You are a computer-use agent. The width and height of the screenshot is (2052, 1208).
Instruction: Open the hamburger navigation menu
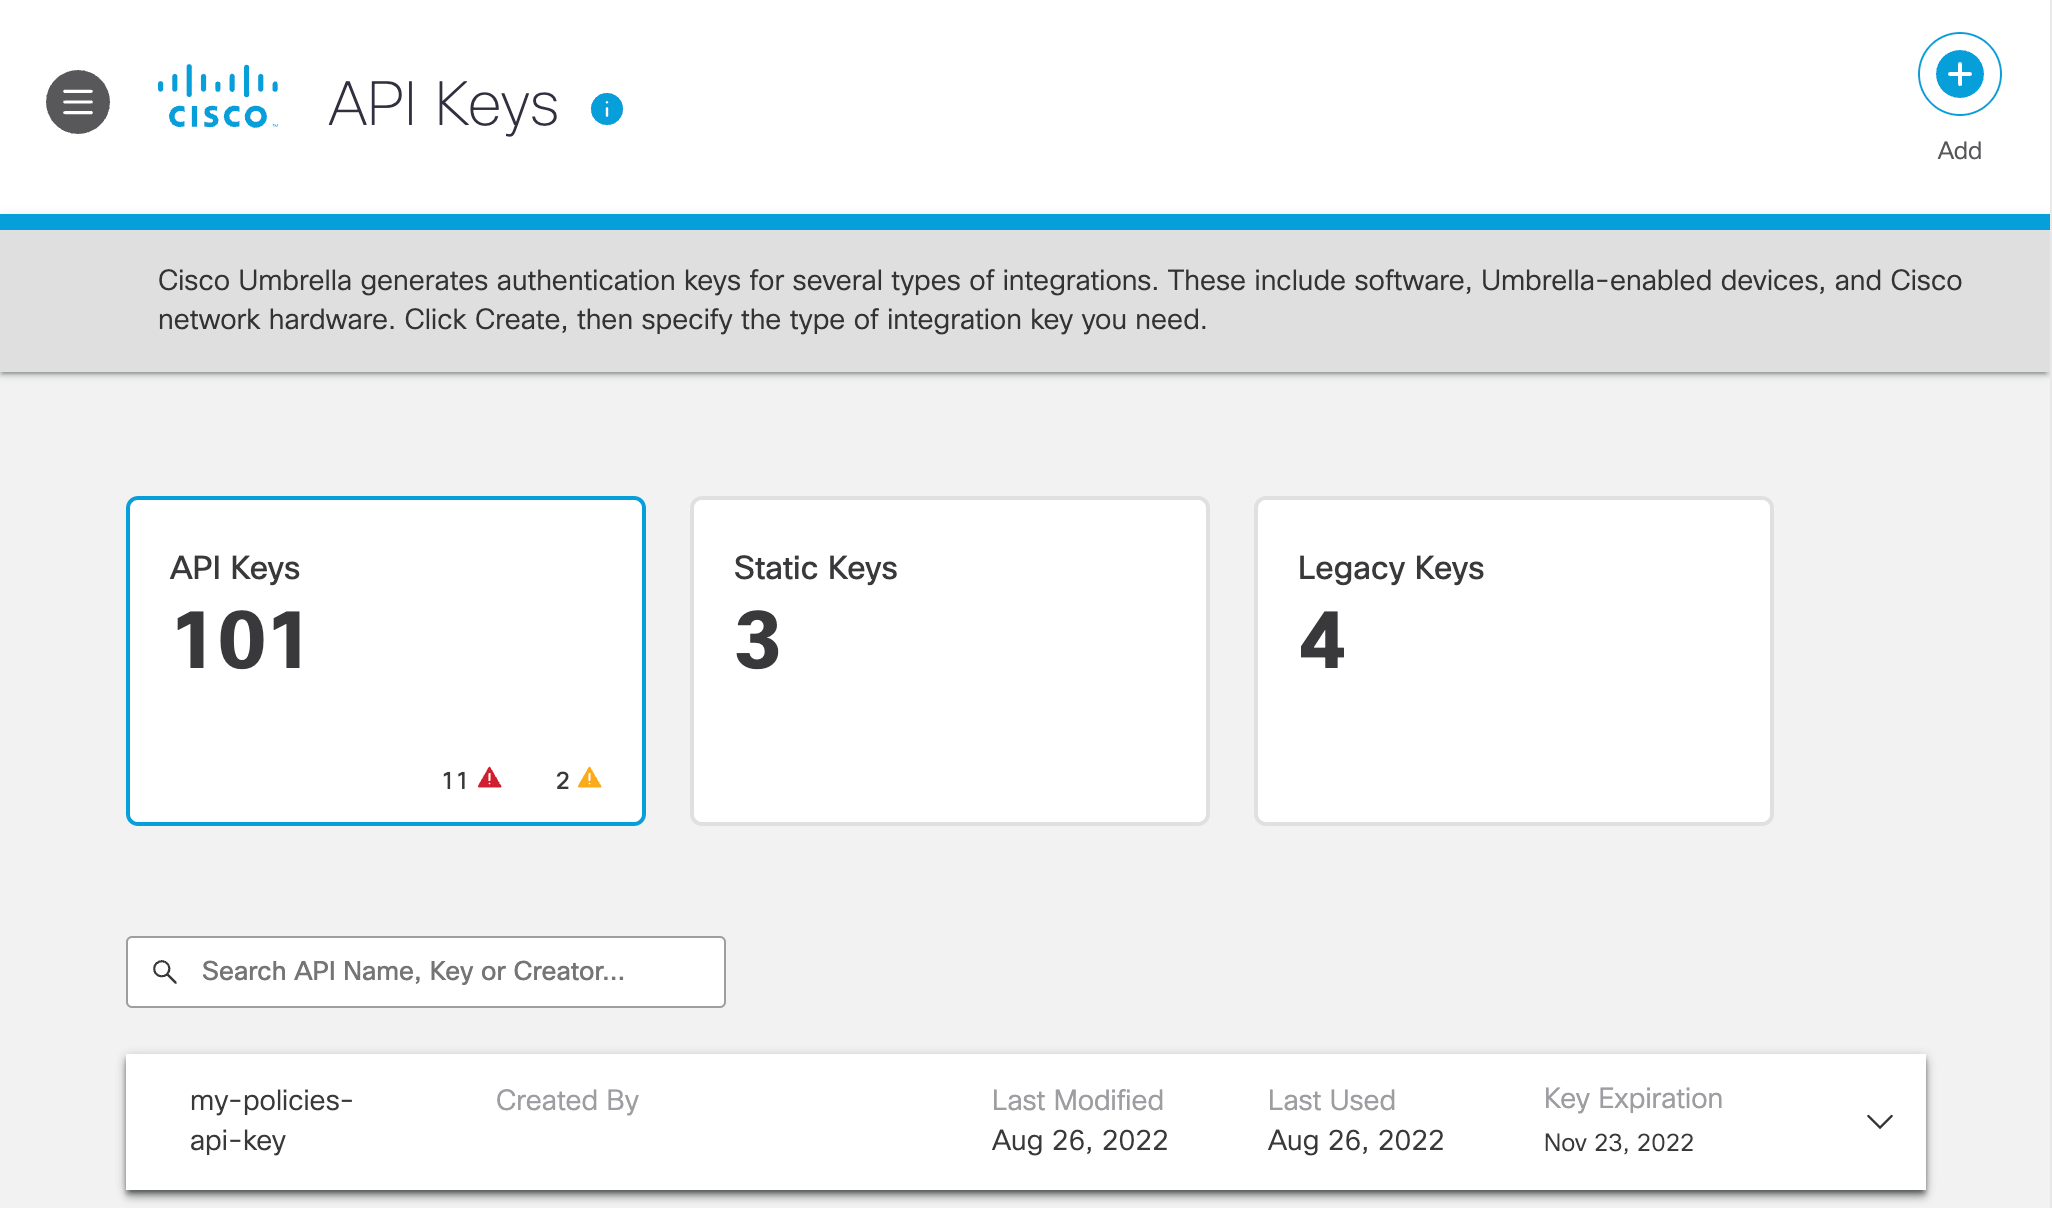[77, 102]
